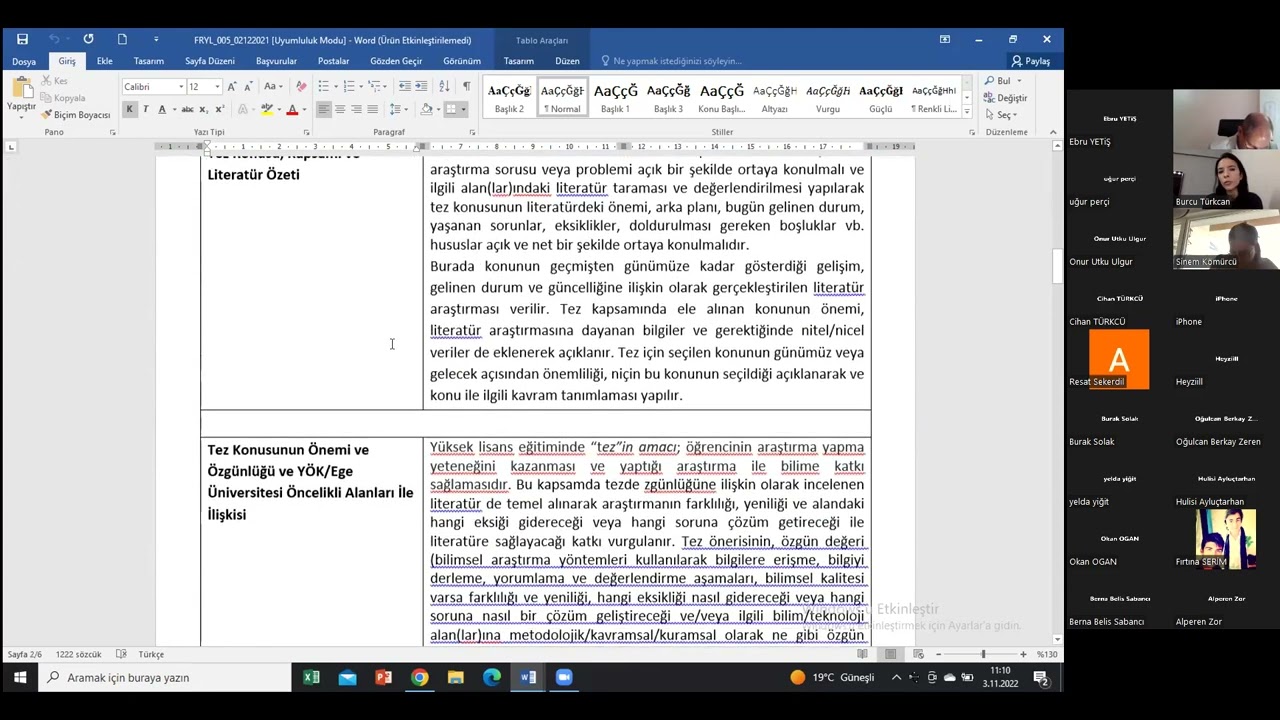Switch to the Ekle ribbon tab

pyautogui.click(x=104, y=61)
